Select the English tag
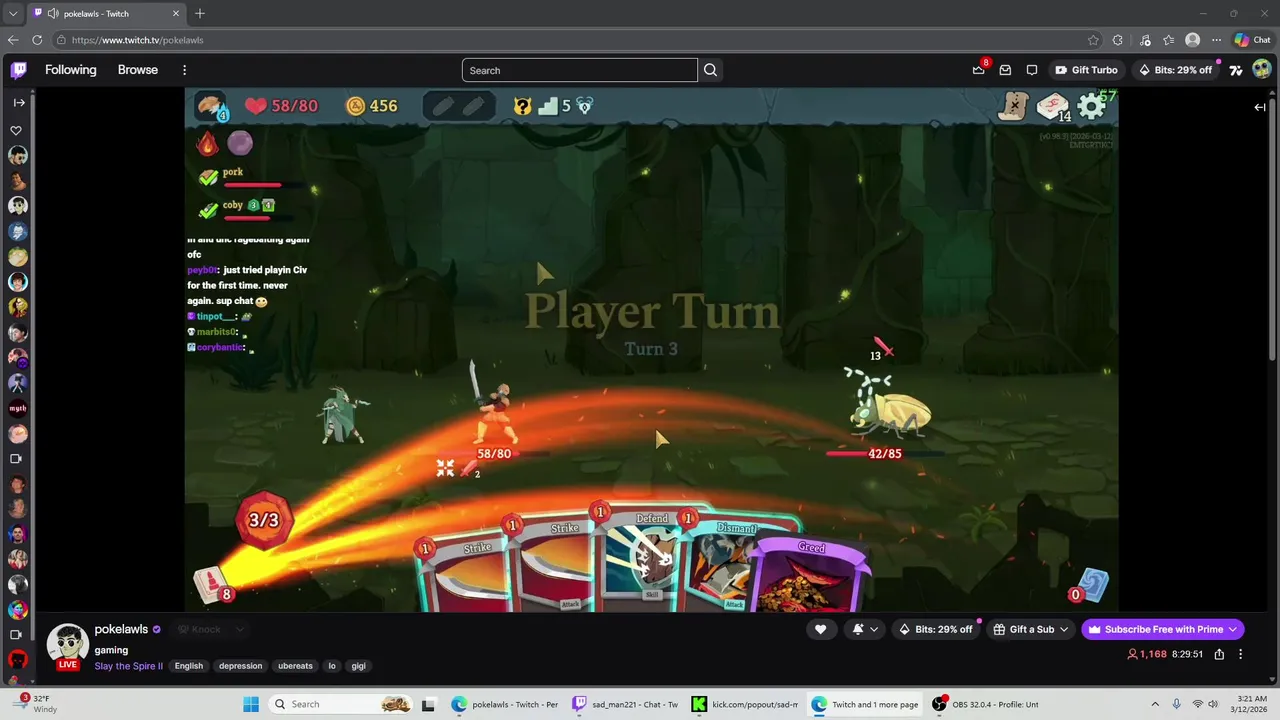The height and width of the screenshot is (720, 1280). click(189, 666)
